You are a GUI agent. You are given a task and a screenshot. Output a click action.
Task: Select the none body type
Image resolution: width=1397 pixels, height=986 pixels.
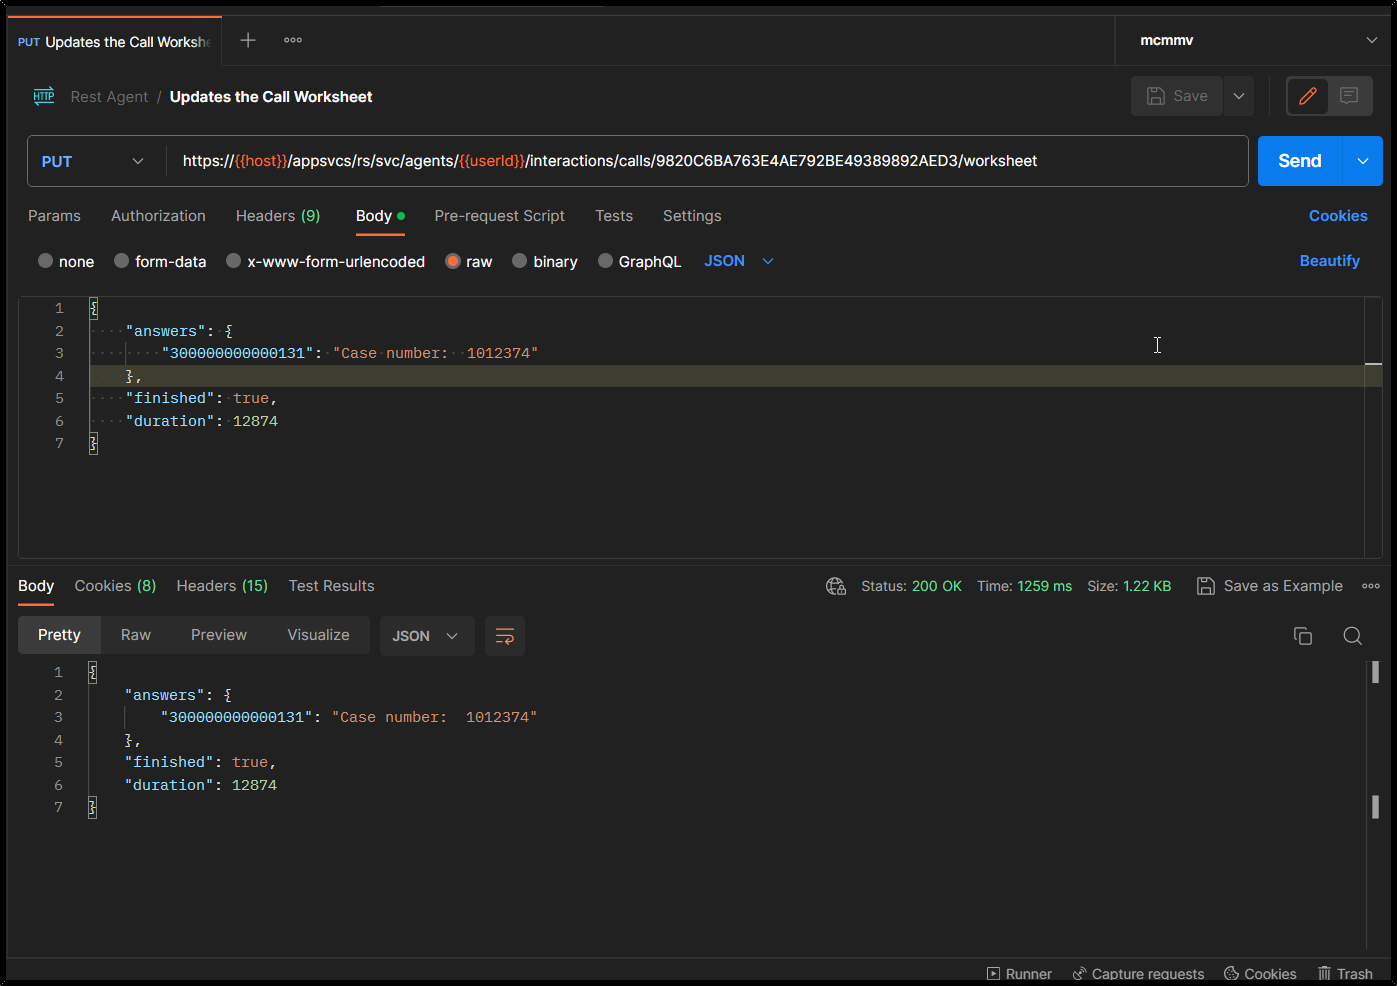pos(66,261)
